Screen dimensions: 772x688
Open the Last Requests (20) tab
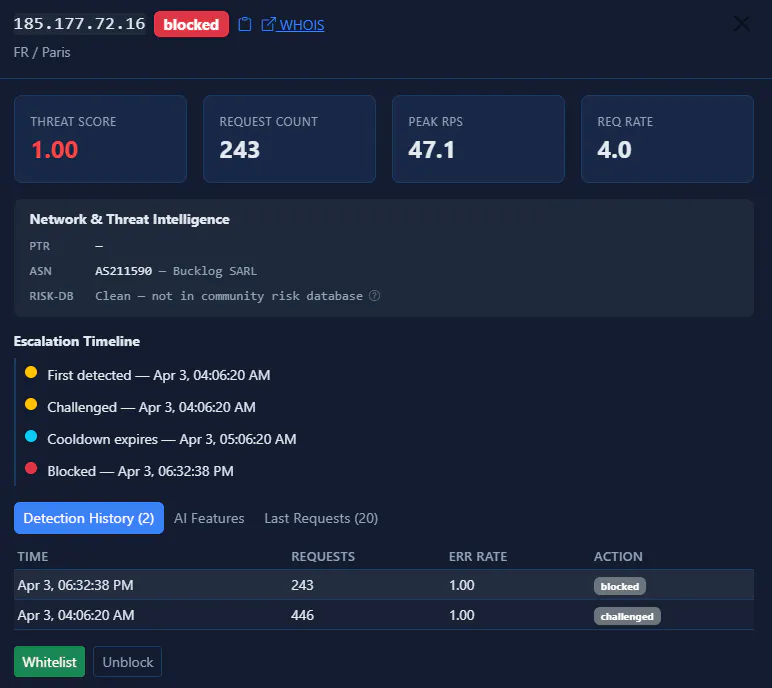(321, 518)
